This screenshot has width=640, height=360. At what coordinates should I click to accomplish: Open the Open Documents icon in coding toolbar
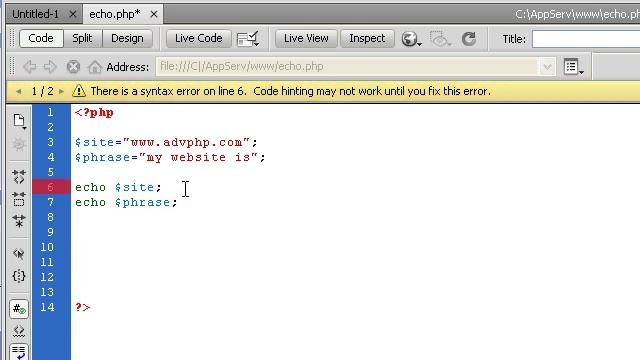point(19,121)
